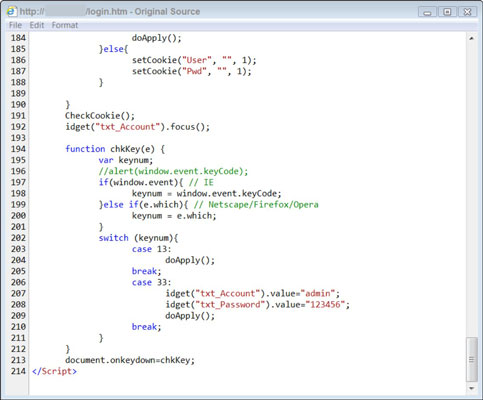
Task: Click break; on line 210
Action: [x=146, y=327]
